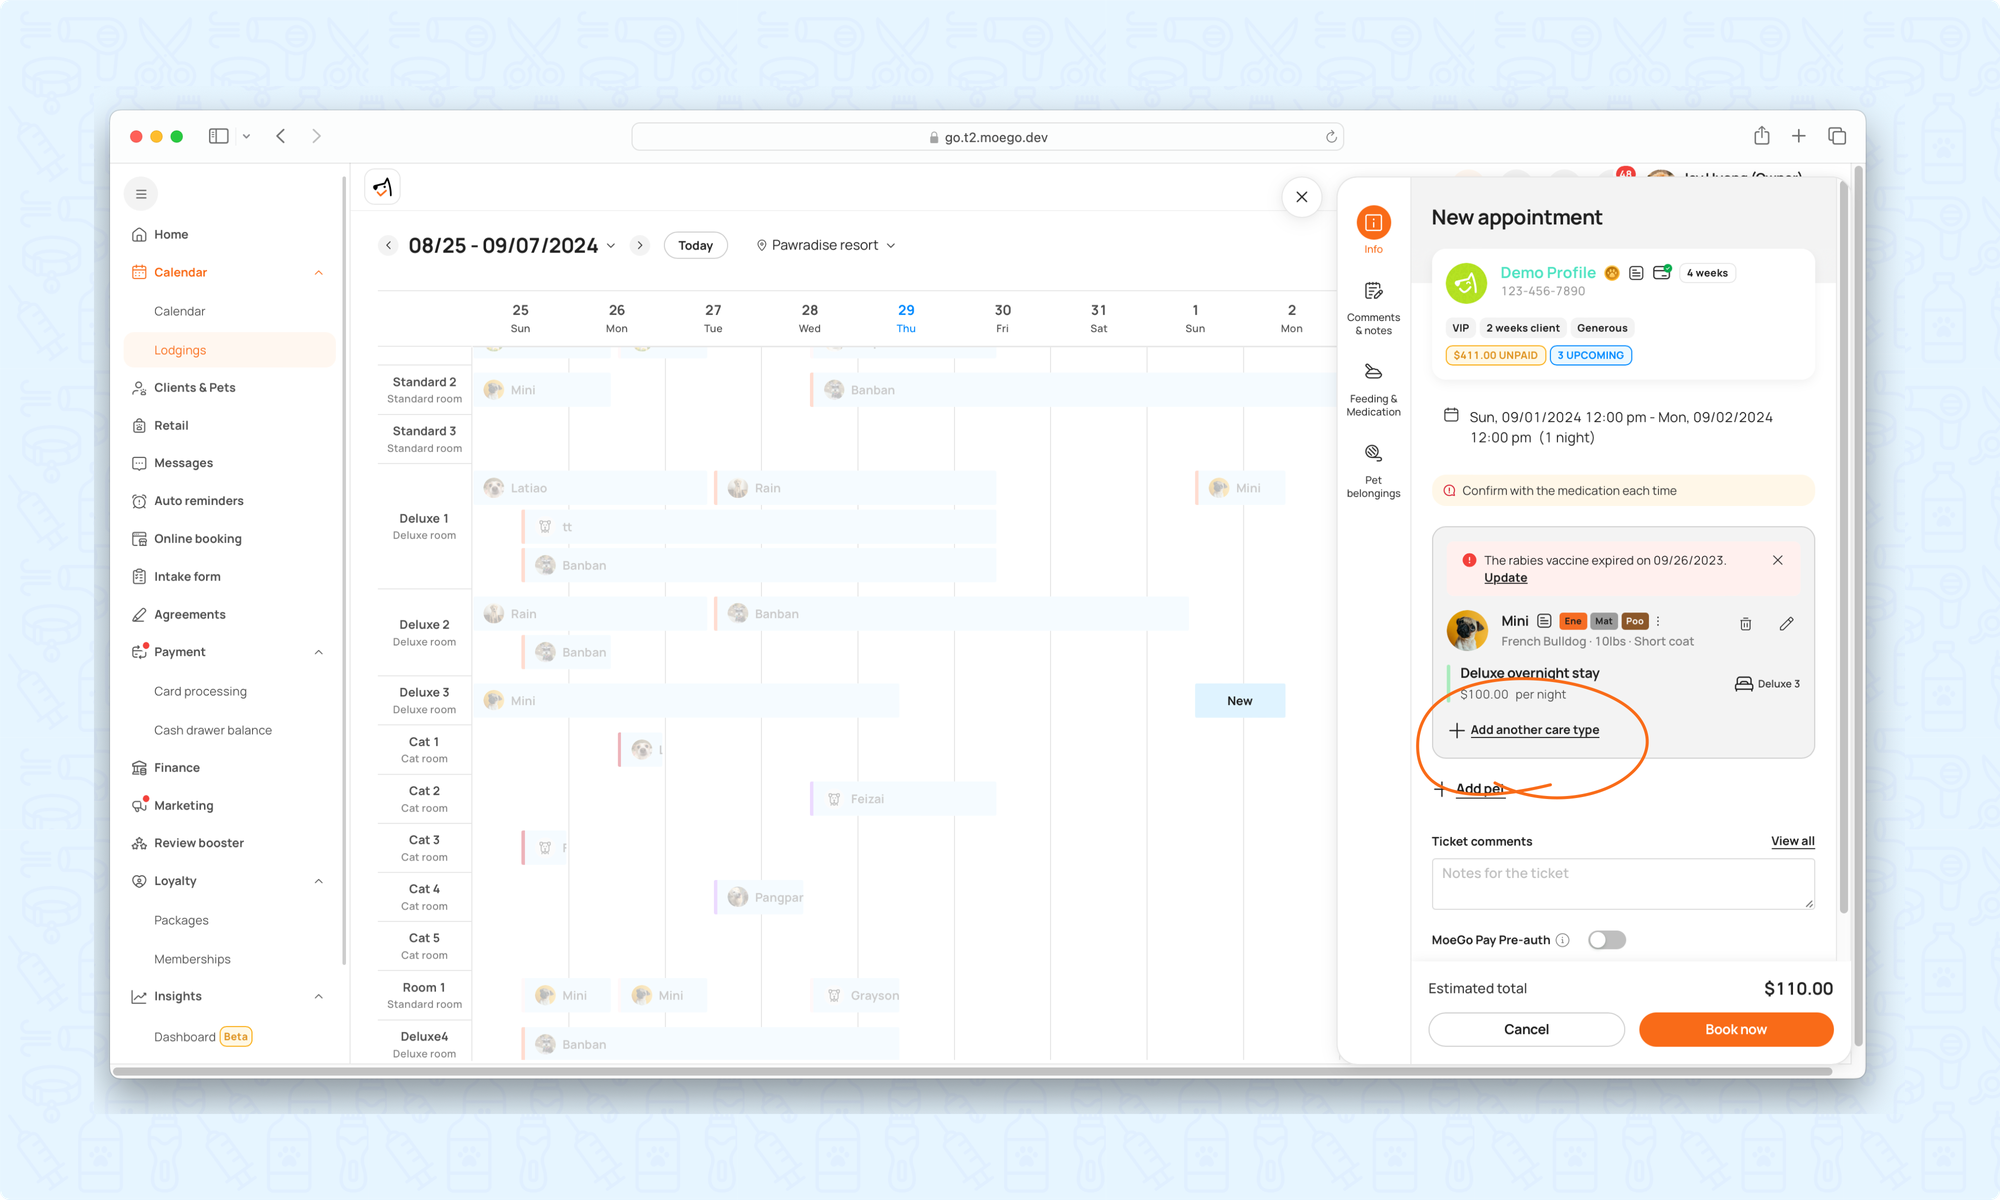Screen dimensions: 2000x1200
Task: Open the Comments & notes panel icon
Action: [1373, 292]
